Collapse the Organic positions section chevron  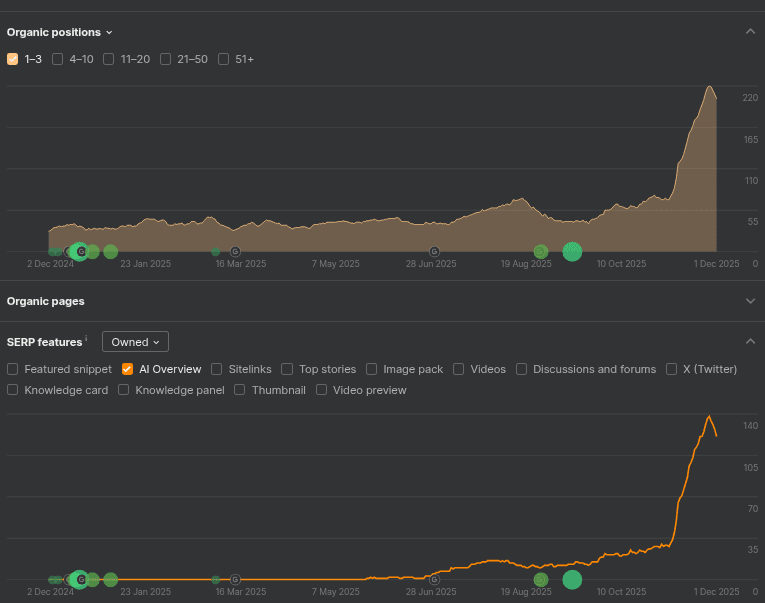(750, 32)
